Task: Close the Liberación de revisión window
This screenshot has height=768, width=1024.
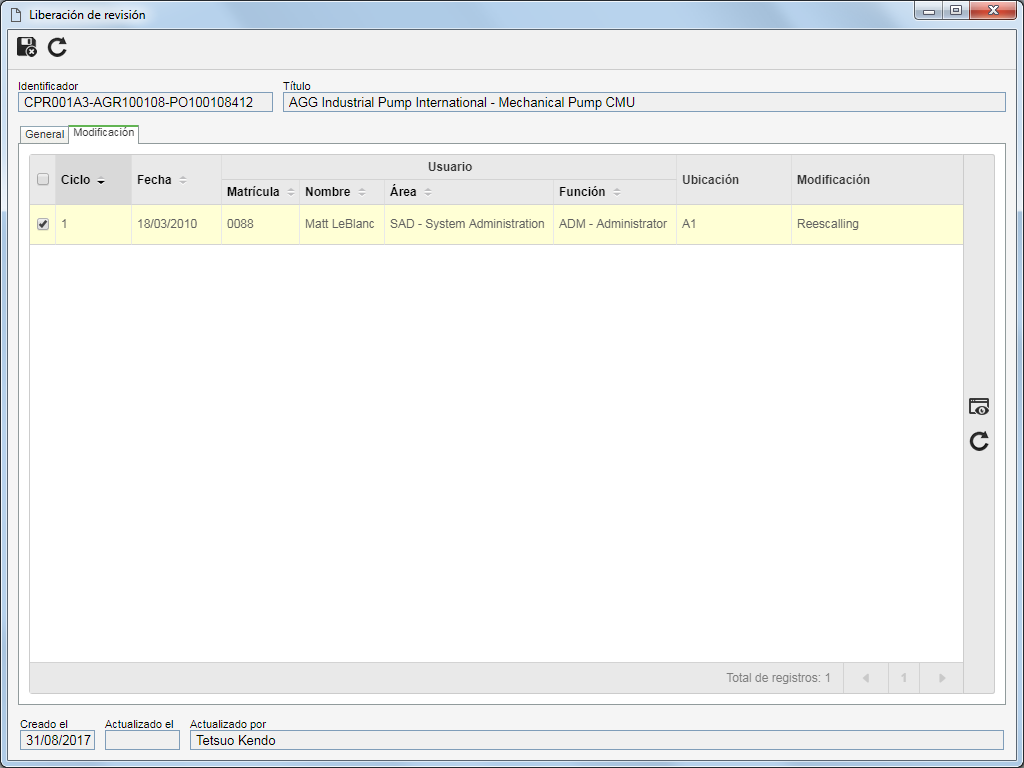Action: [x=993, y=11]
